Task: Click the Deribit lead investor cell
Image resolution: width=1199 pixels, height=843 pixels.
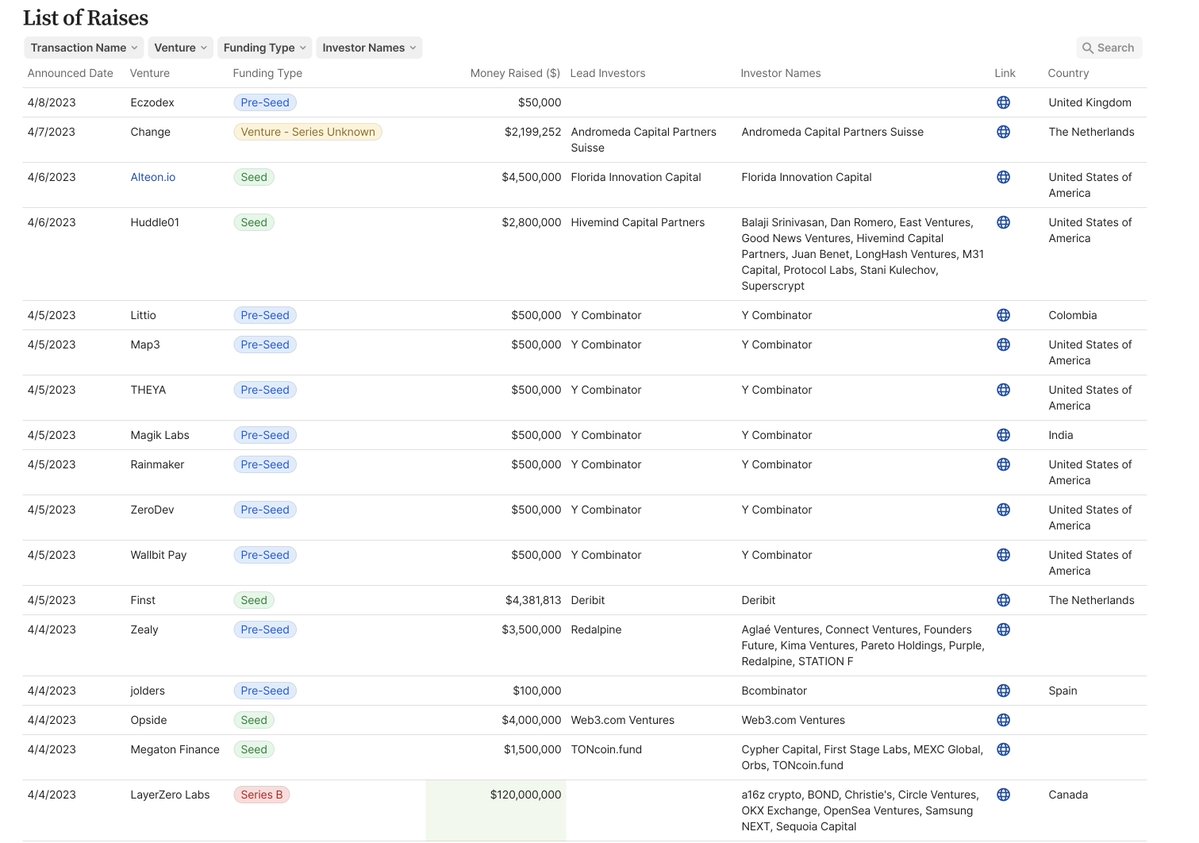Action: [588, 601]
